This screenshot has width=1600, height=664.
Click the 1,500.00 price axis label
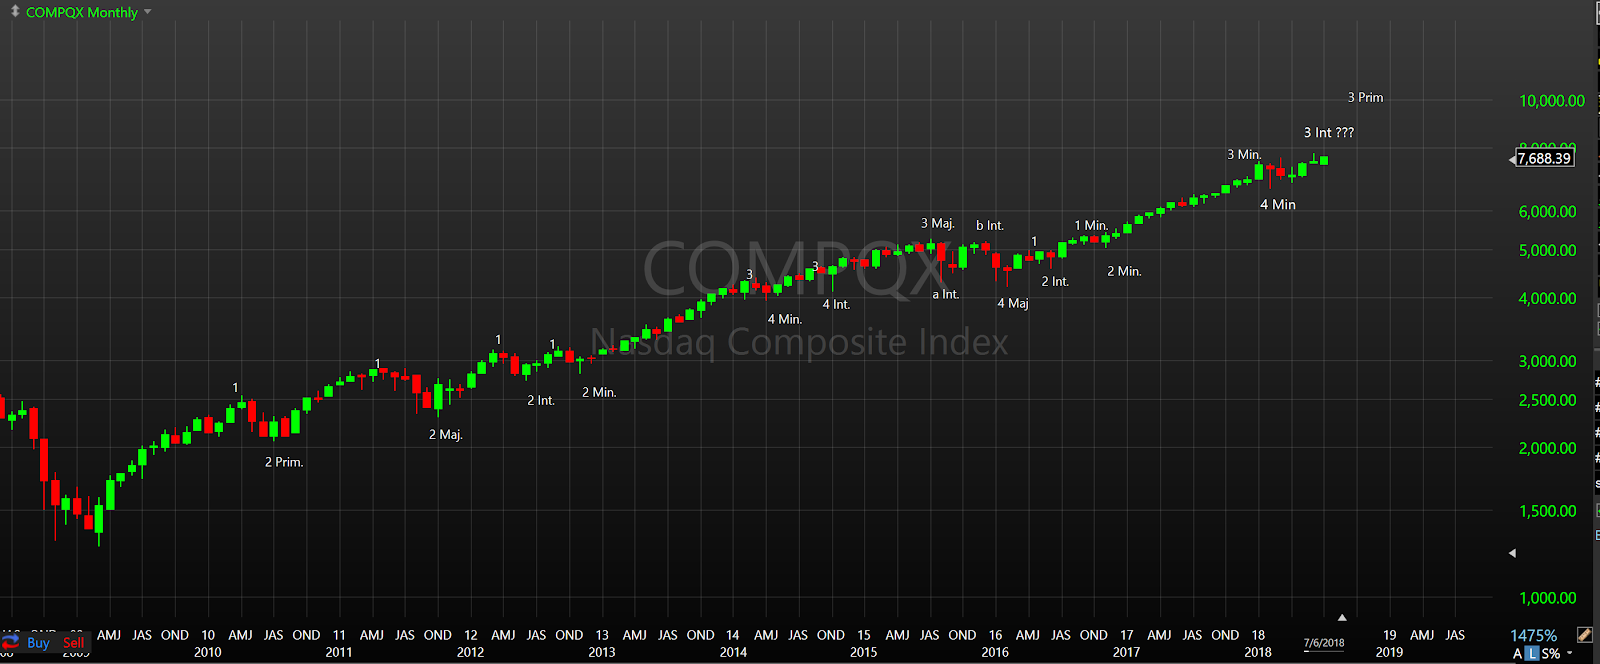click(1547, 511)
